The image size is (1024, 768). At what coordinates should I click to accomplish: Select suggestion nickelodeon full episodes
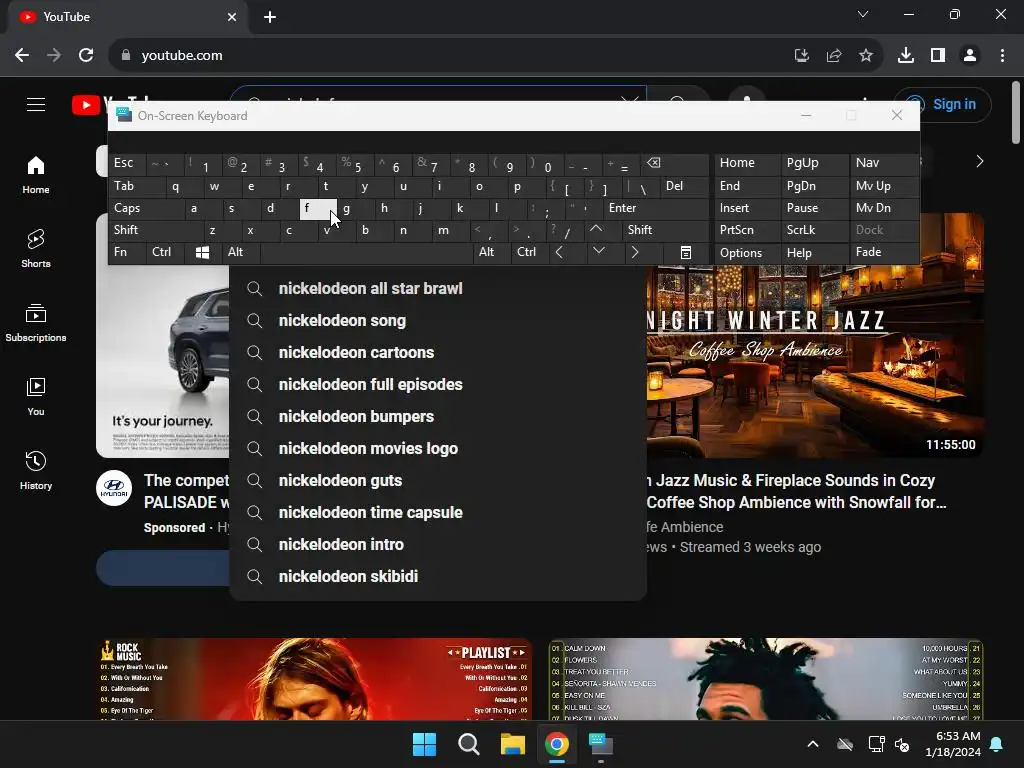tap(438, 385)
